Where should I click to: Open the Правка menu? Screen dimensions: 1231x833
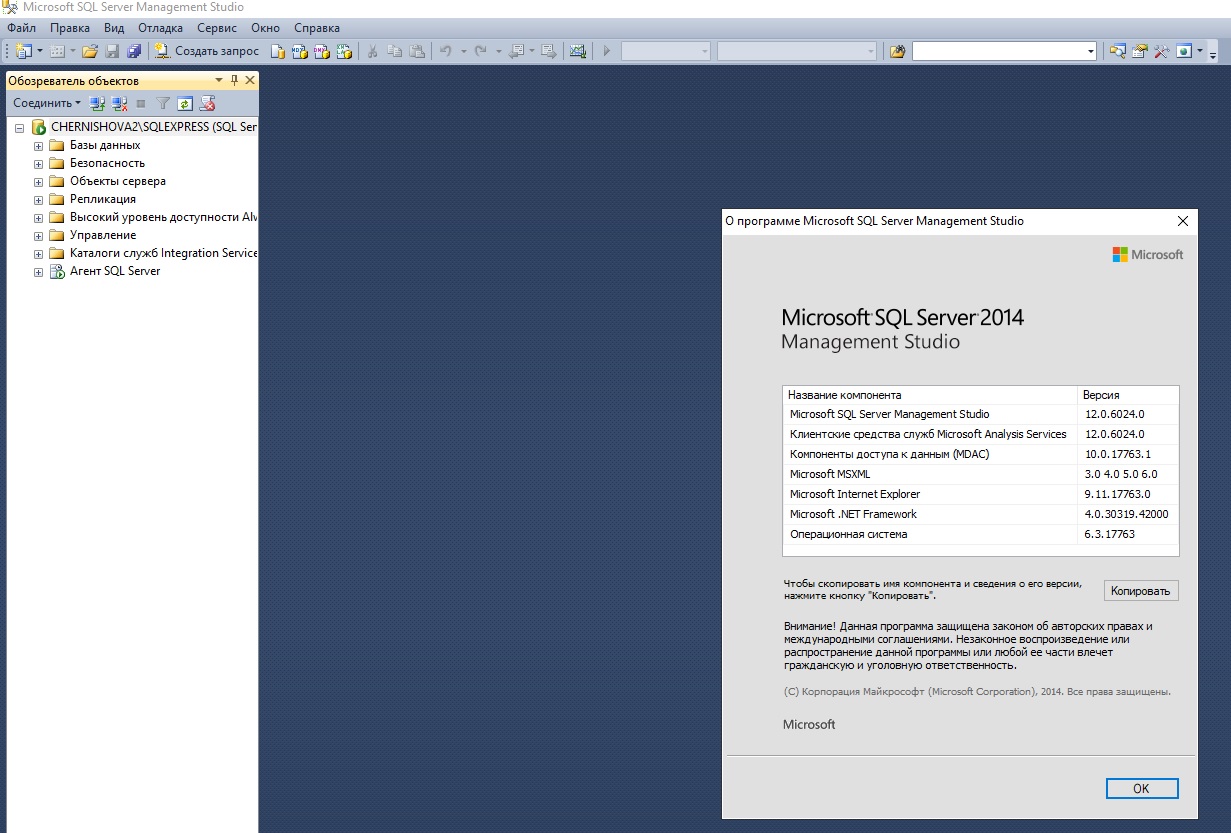pyautogui.click(x=70, y=28)
